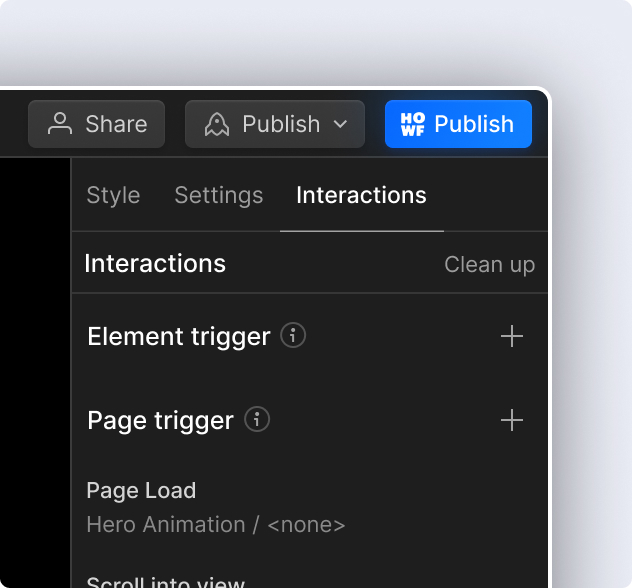Click the rocket icon beside Publish
The width and height of the screenshot is (632, 588).
pos(217,124)
